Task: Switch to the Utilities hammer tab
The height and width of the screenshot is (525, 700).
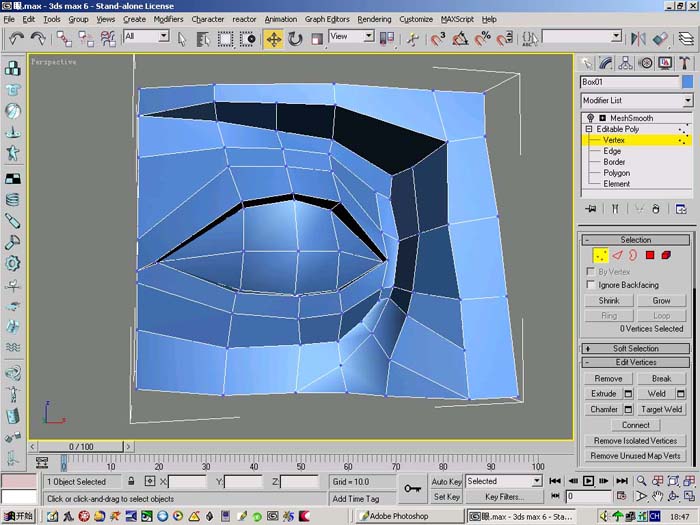Action: tap(685, 63)
